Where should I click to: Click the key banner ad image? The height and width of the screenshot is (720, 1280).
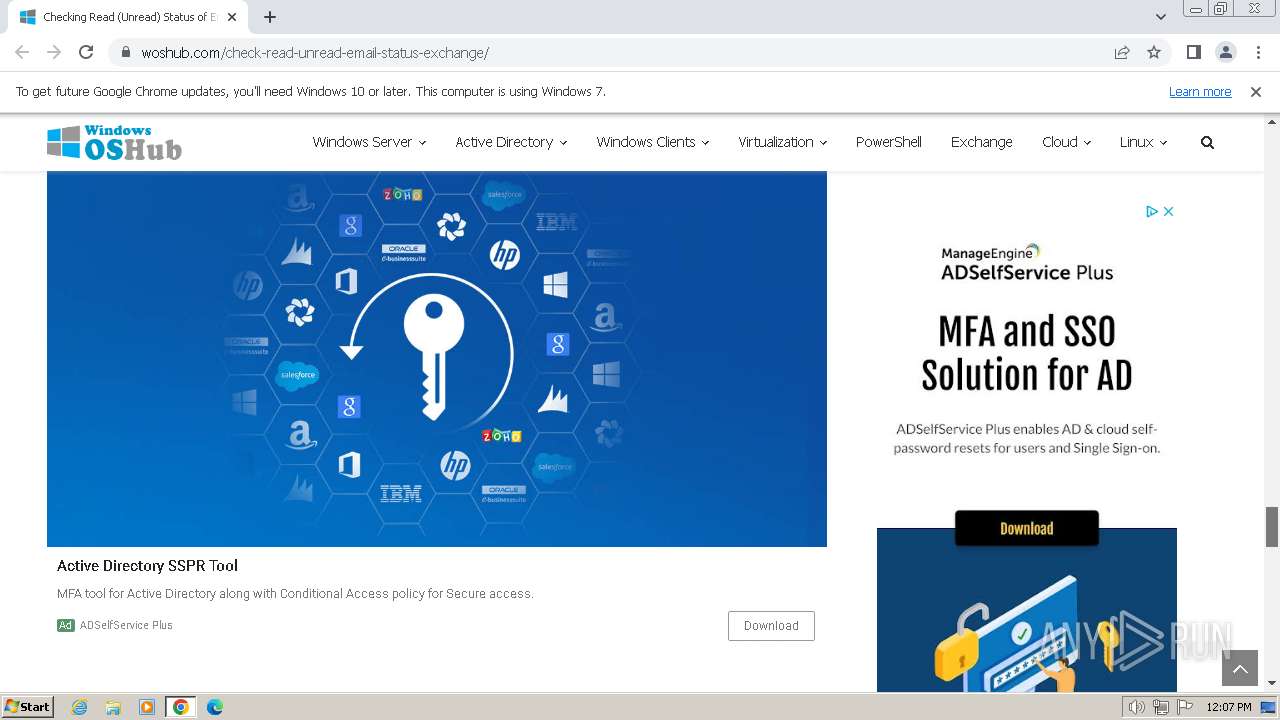(437, 359)
